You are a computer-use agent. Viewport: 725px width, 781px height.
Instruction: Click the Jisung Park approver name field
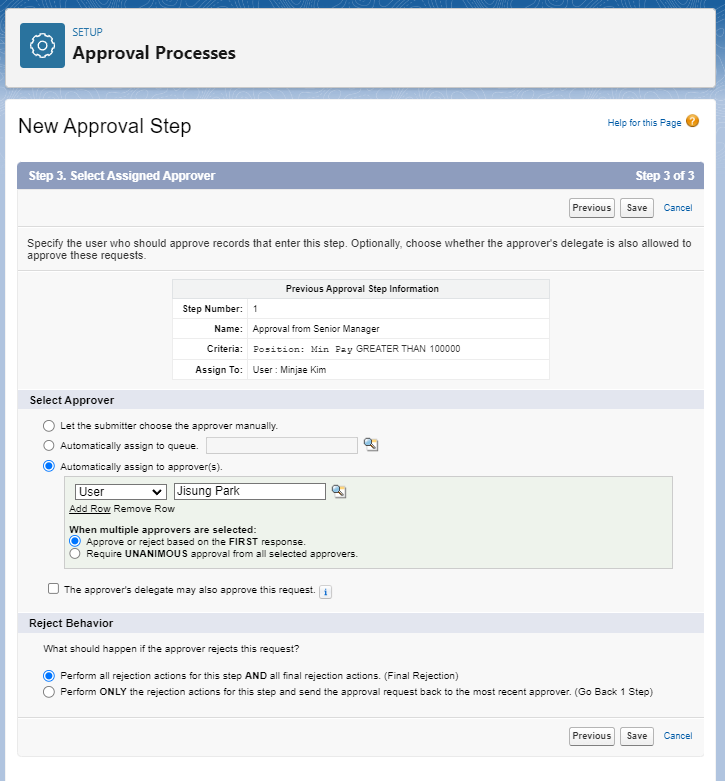point(250,492)
